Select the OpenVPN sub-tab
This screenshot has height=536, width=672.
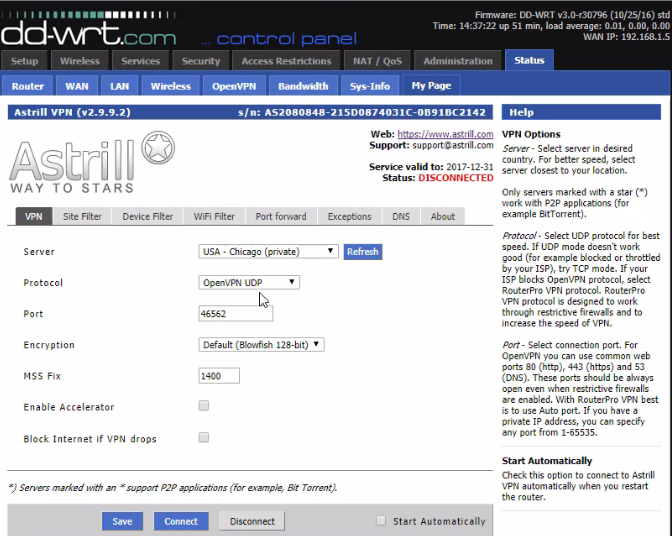[234, 86]
